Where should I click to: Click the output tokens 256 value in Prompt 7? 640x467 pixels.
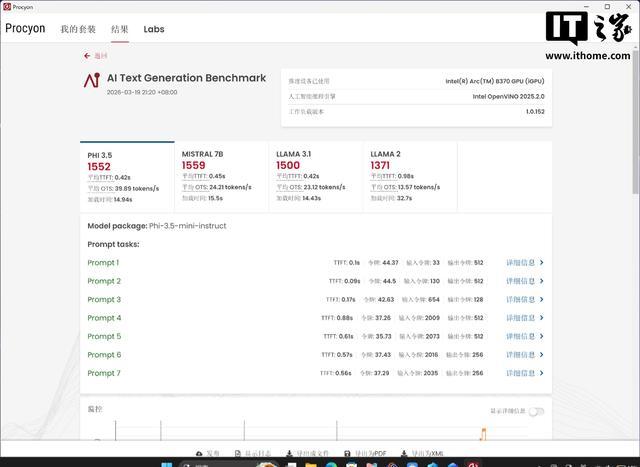coord(477,373)
